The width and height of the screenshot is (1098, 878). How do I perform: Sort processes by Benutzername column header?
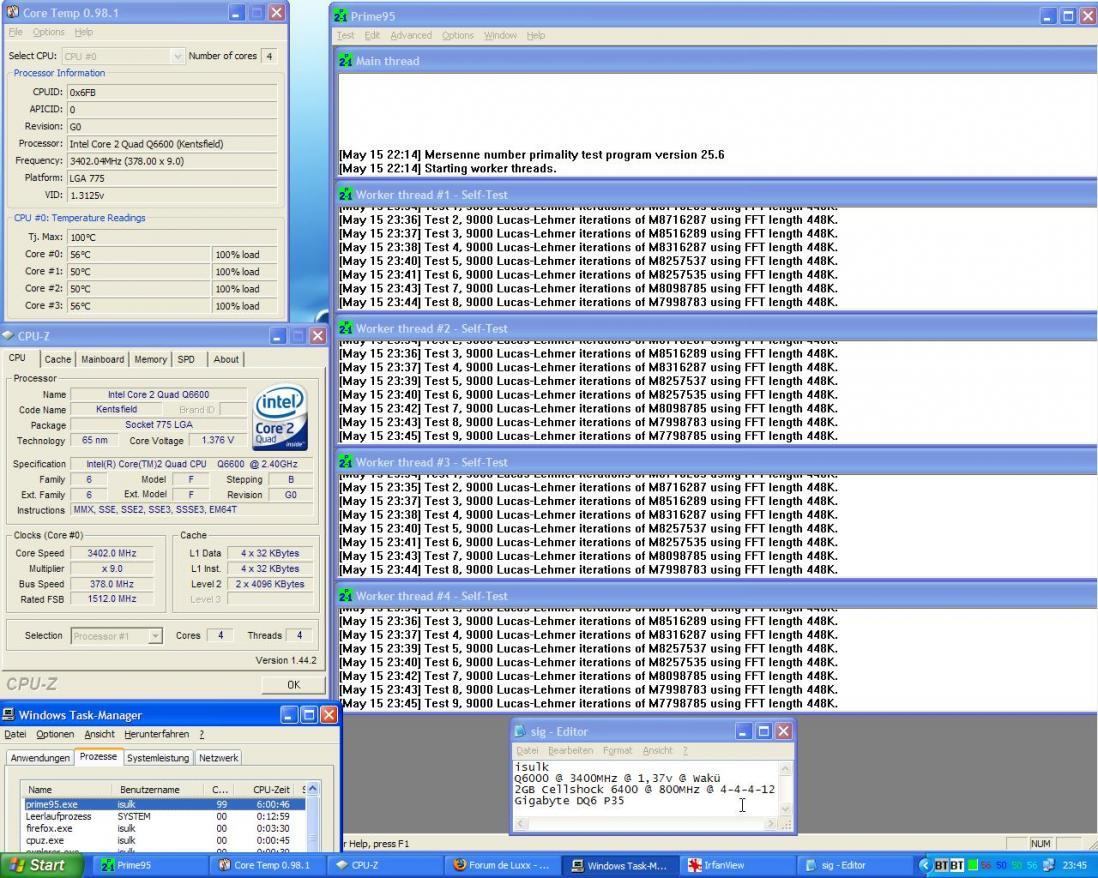tap(158, 789)
